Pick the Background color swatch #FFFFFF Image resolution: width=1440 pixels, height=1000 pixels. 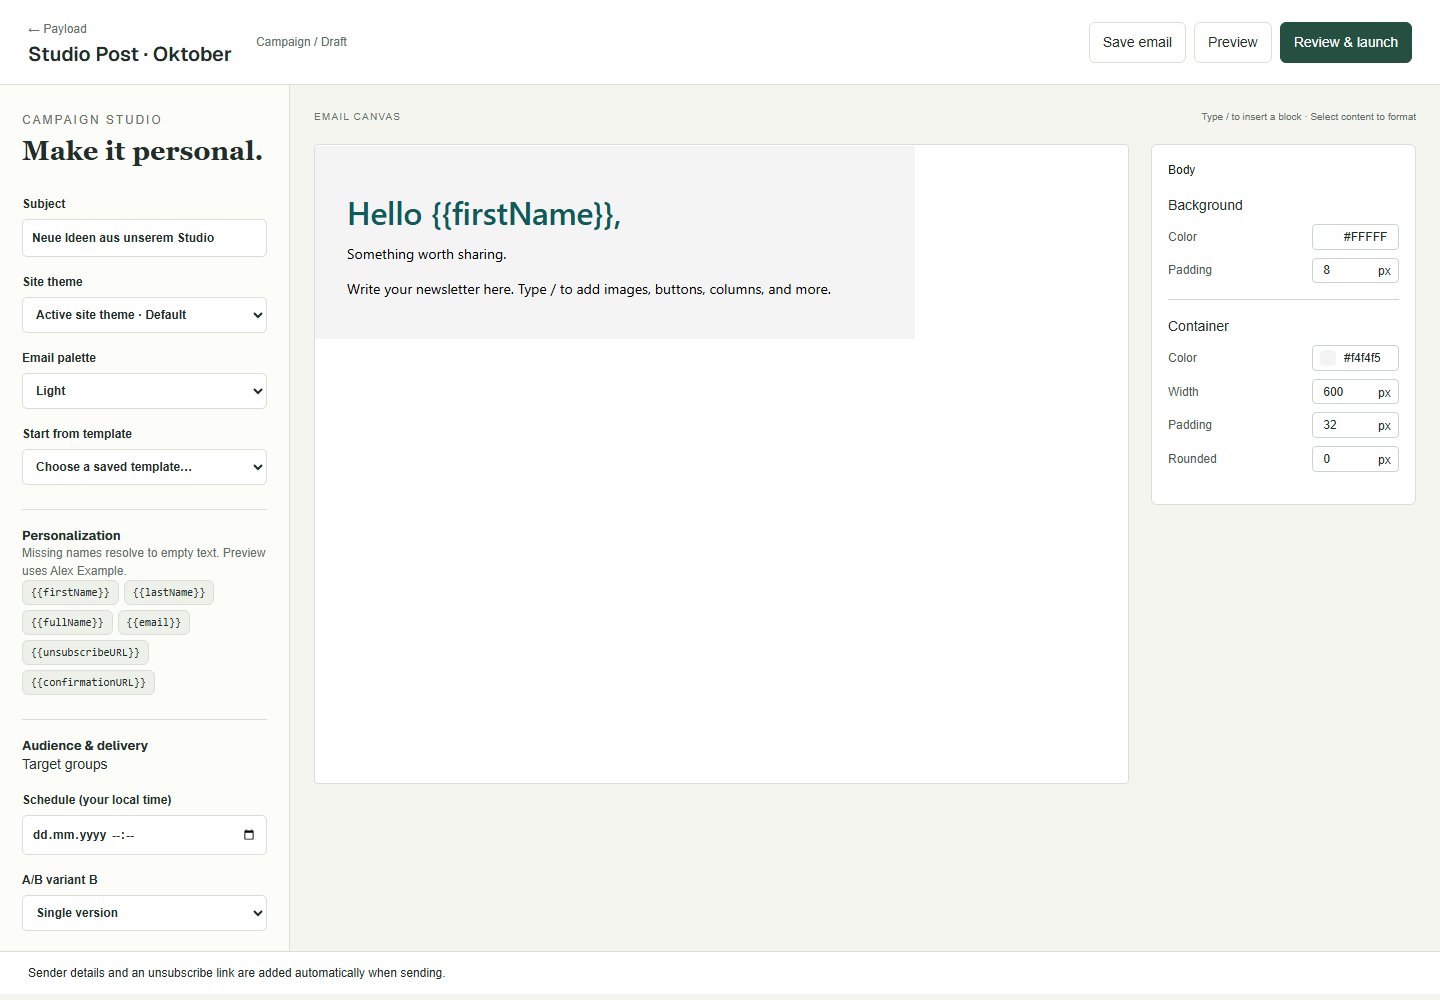(x=1327, y=237)
